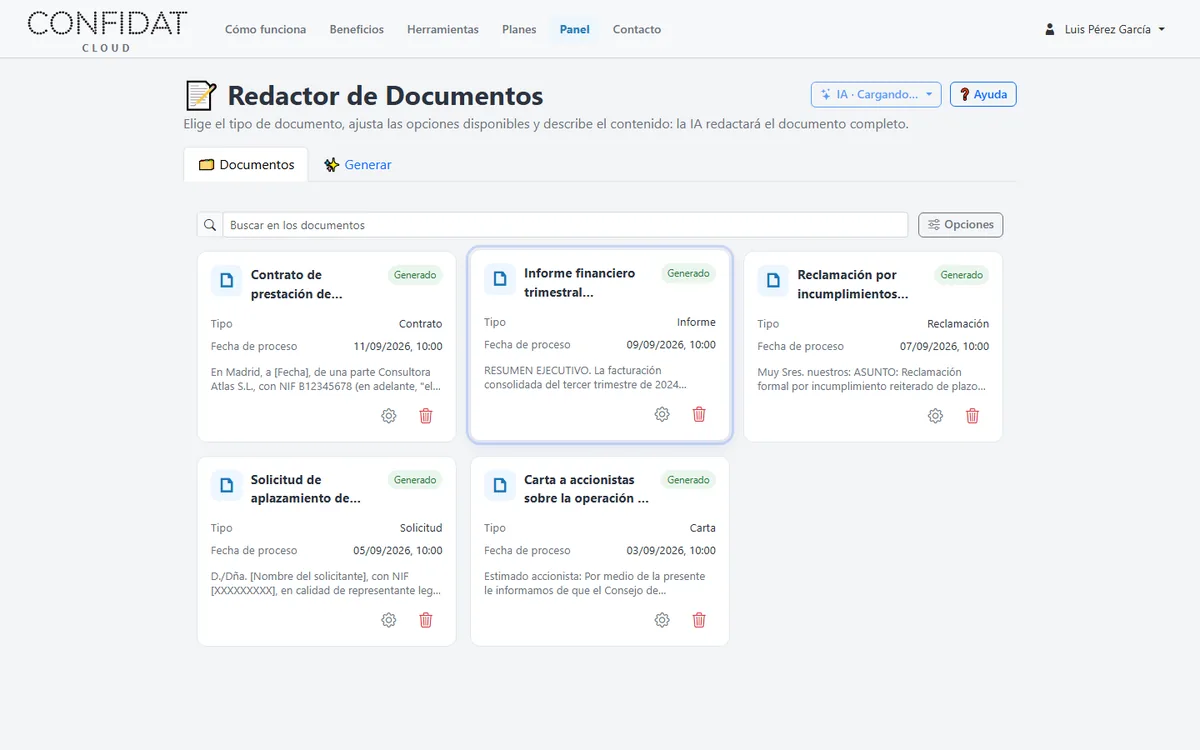Screen dimensions: 1200x750
Task: Click the Estimado accionista preview text
Action: click(x=596, y=583)
